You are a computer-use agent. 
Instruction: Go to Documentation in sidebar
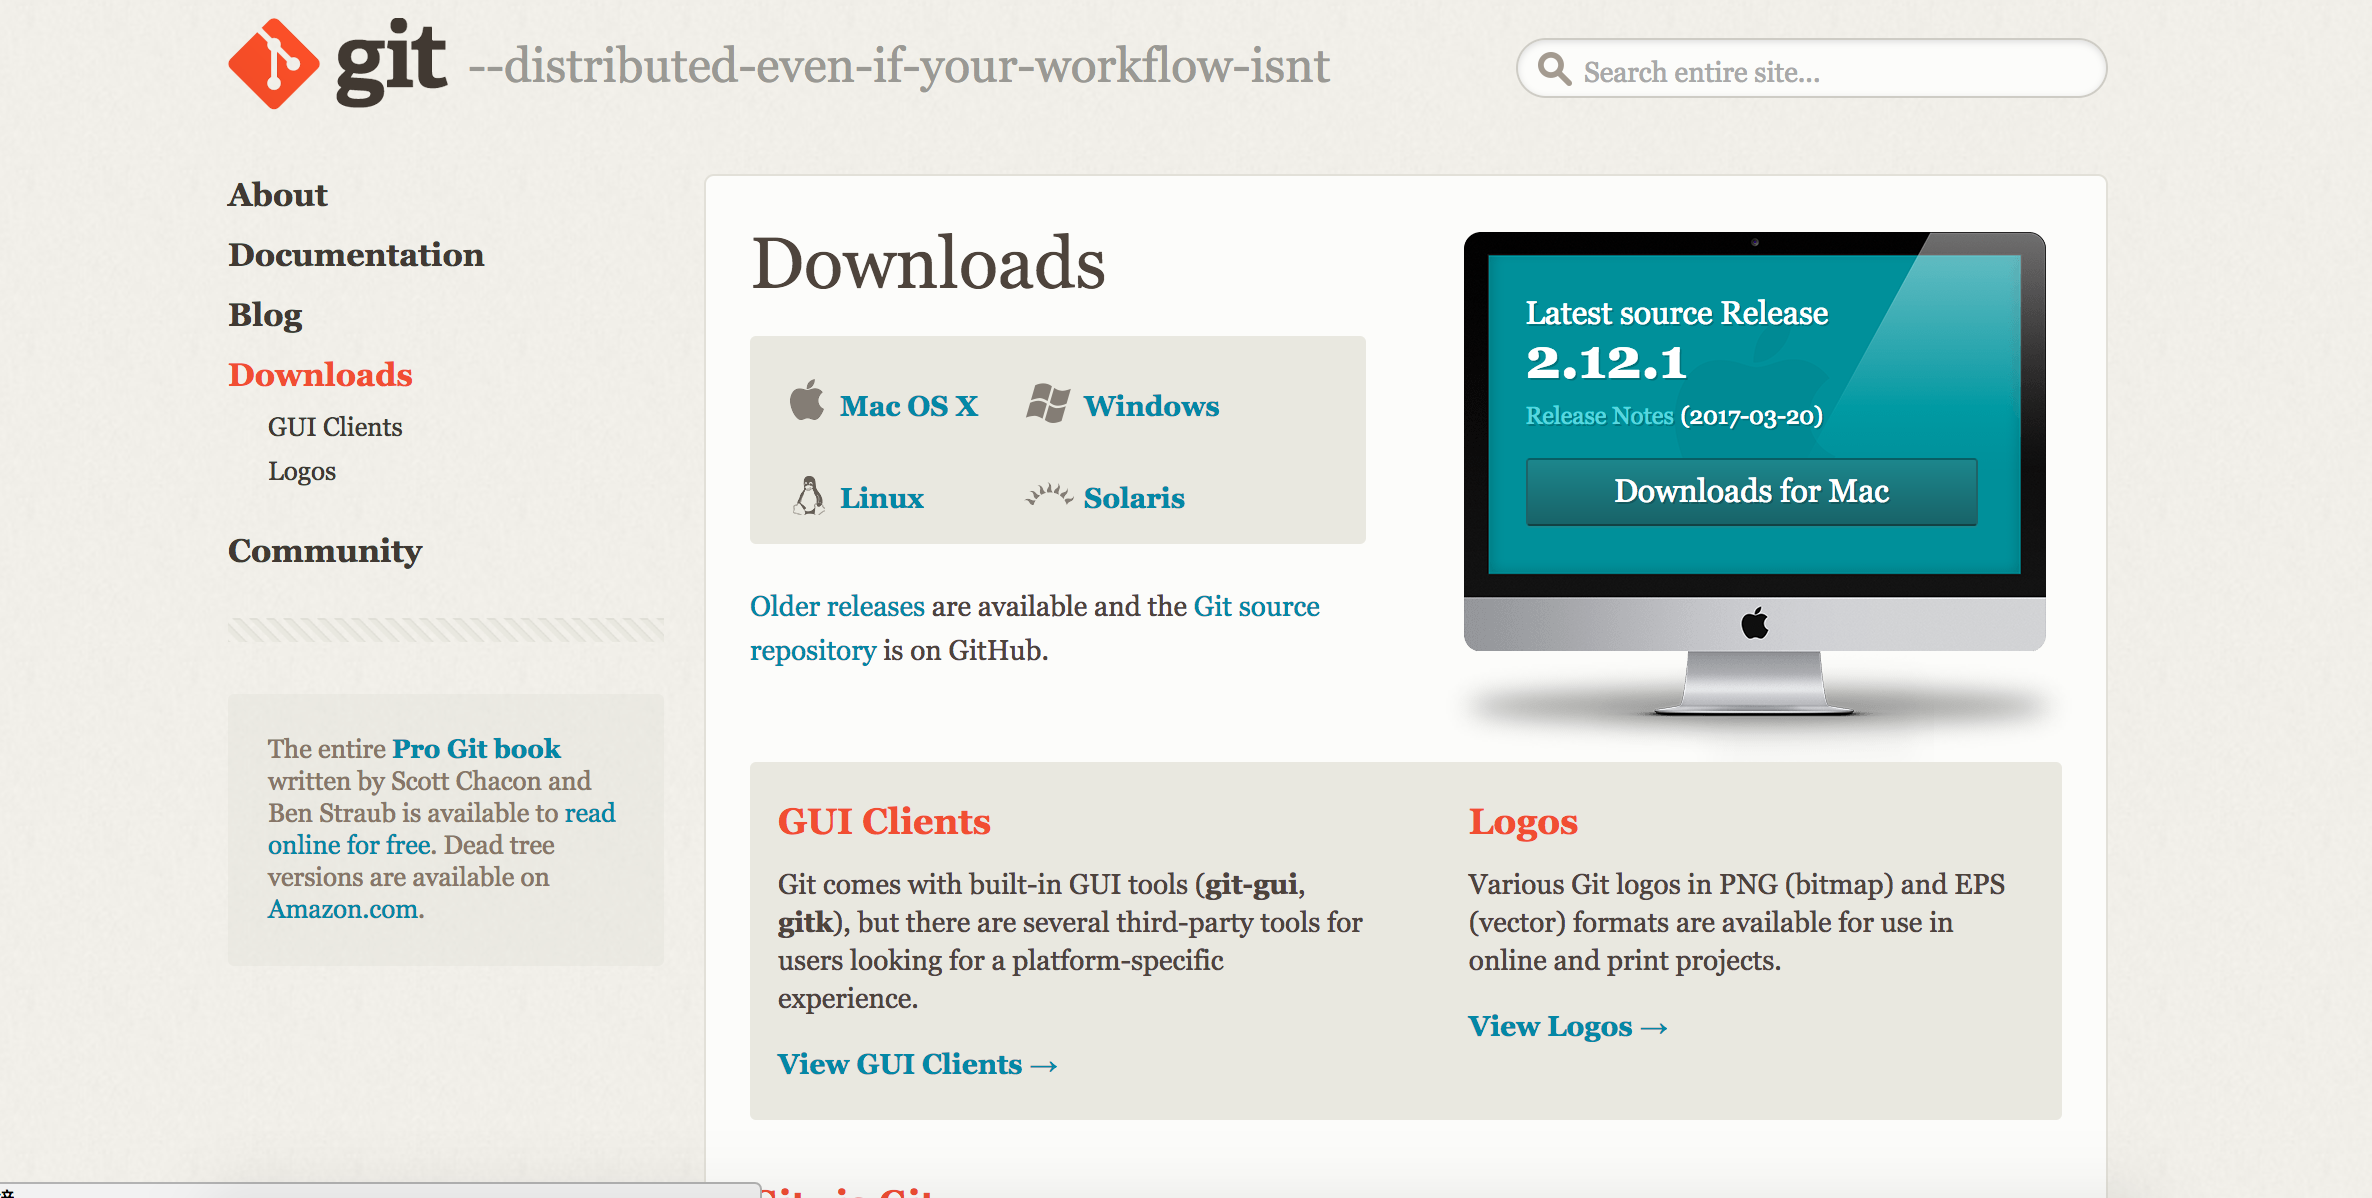(x=356, y=255)
